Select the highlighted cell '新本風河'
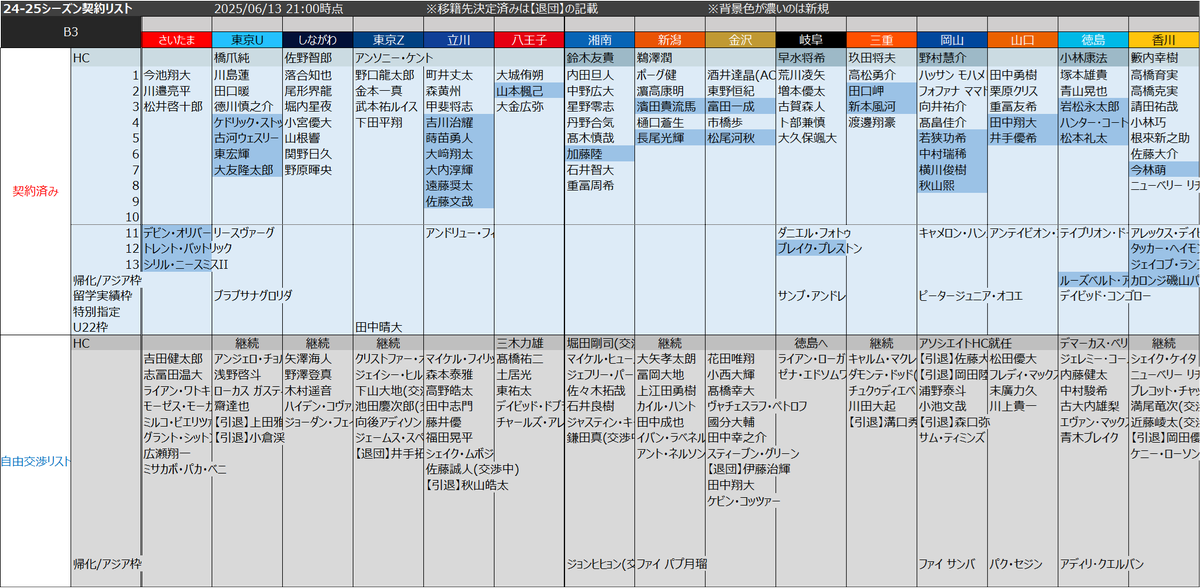The width and height of the screenshot is (1200, 588). click(881, 105)
